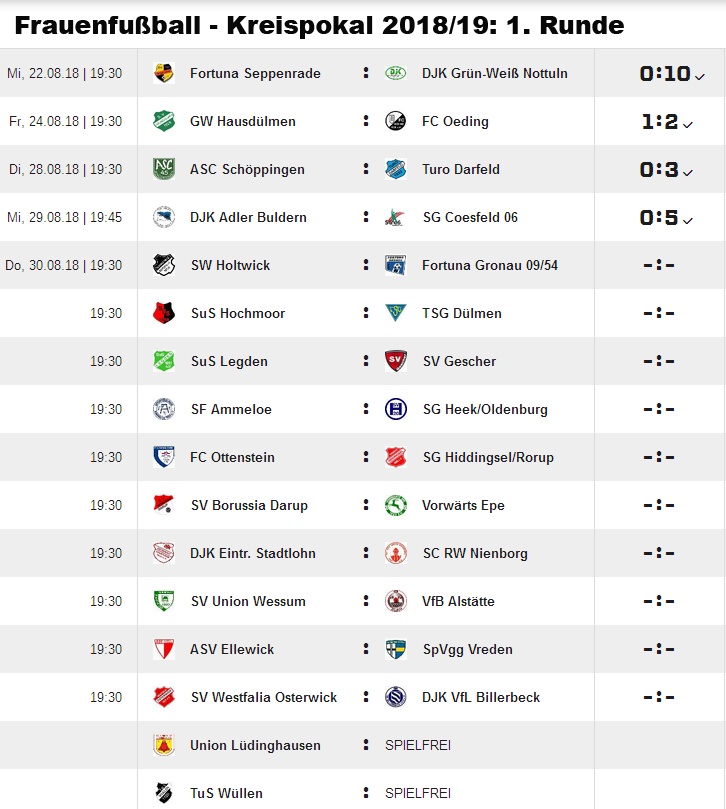Click the ASC Schöppingen green crest
Image resolution: width=726 pixels, height=809 pixels.
(x=164, y=169)
